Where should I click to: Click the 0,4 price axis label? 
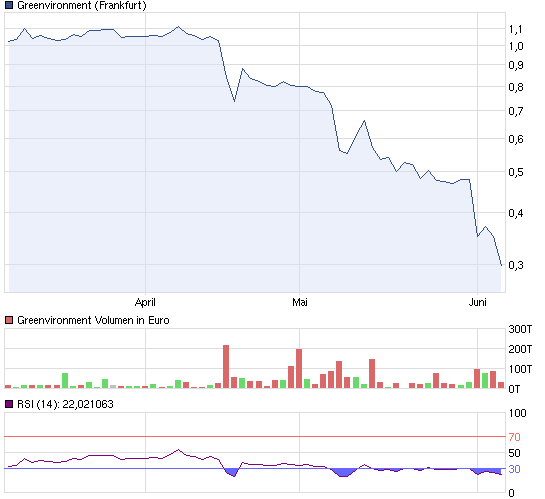tap(516, 213)
